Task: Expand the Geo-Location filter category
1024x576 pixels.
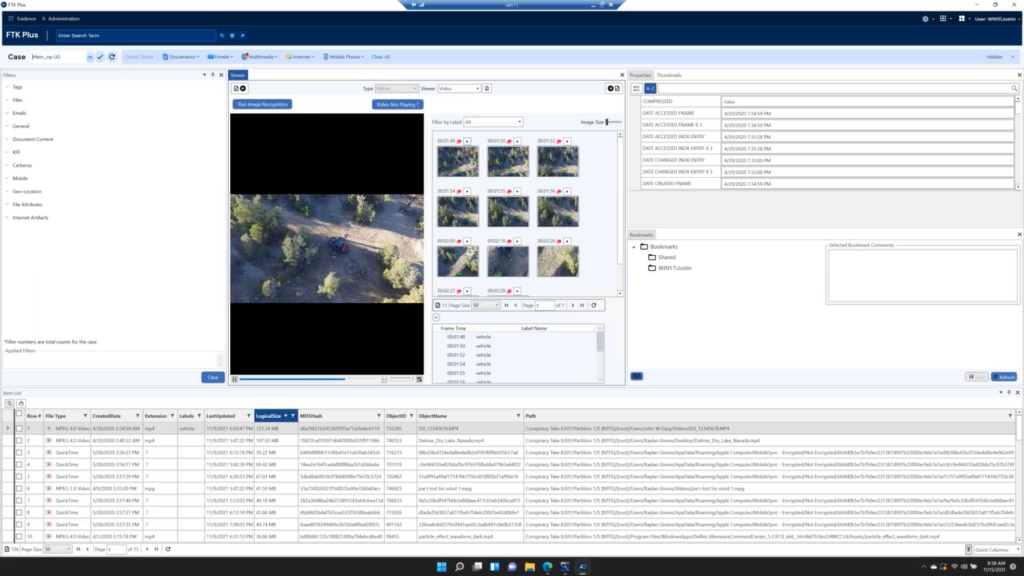Action: click(7, 191)
